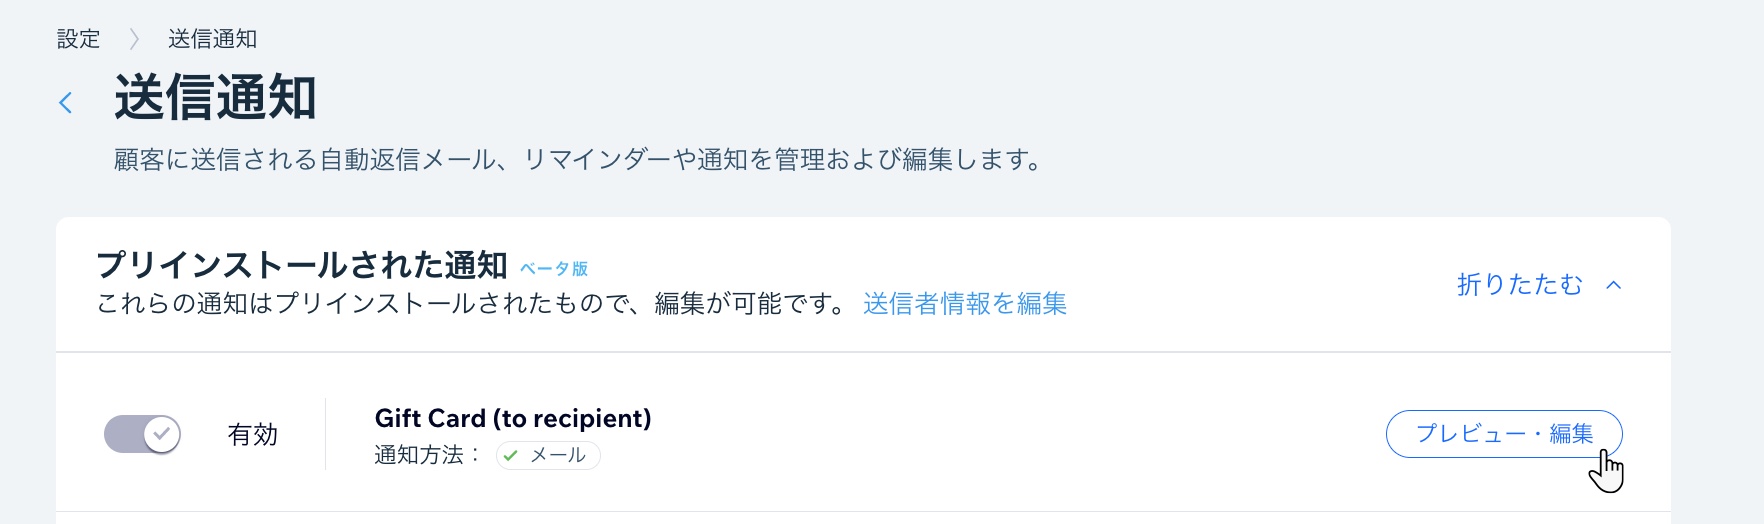Click the メール notification method tag
The image size is (1764, 524).
(x=548, y=456)
